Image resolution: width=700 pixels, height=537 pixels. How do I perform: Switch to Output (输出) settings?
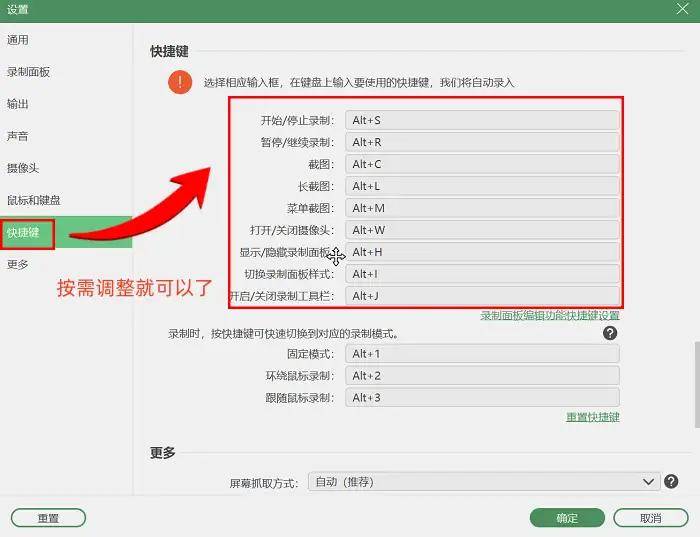coord(18,104)
